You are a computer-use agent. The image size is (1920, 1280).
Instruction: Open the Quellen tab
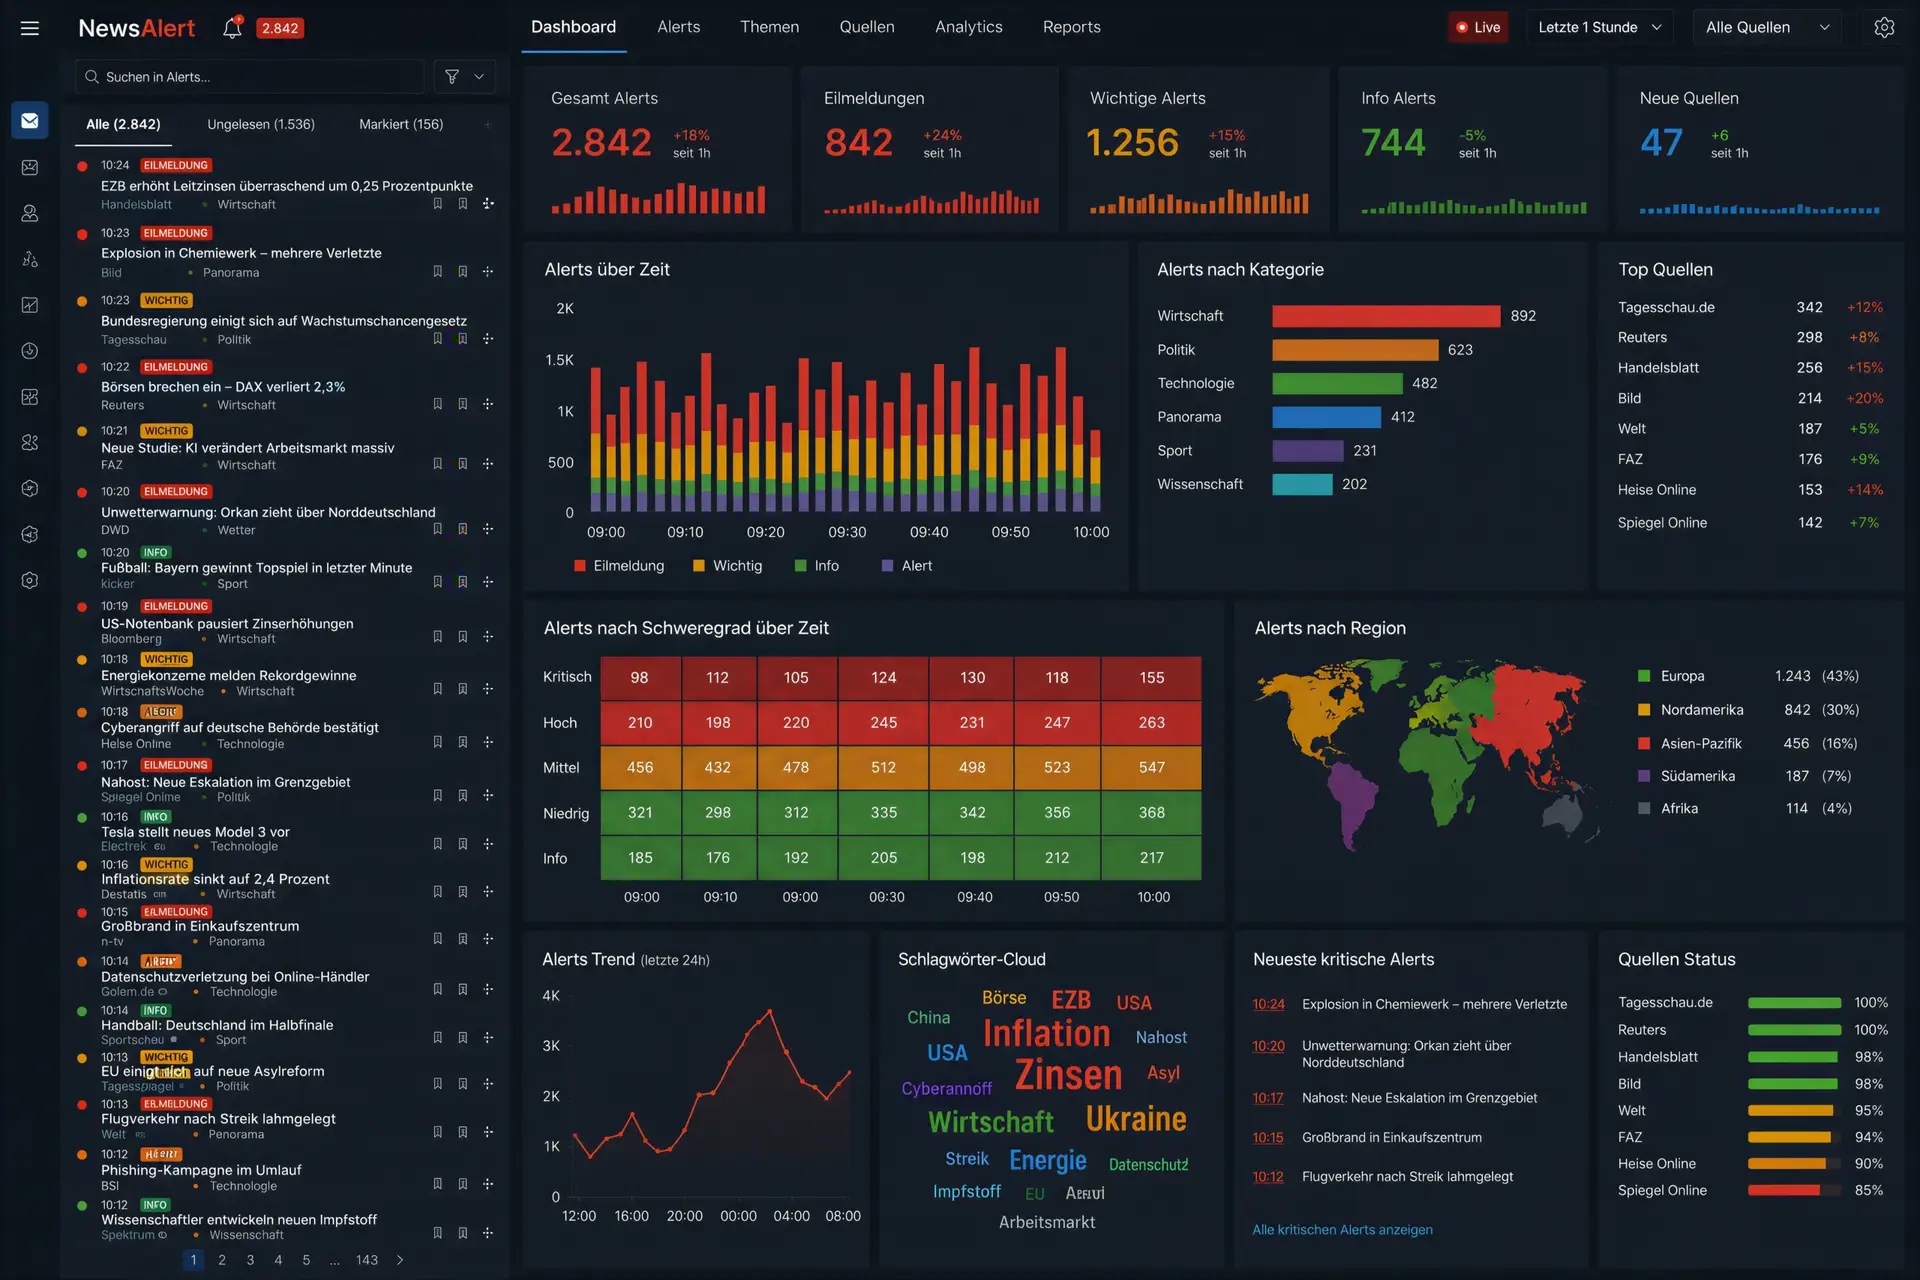click(x=867, y=27)
